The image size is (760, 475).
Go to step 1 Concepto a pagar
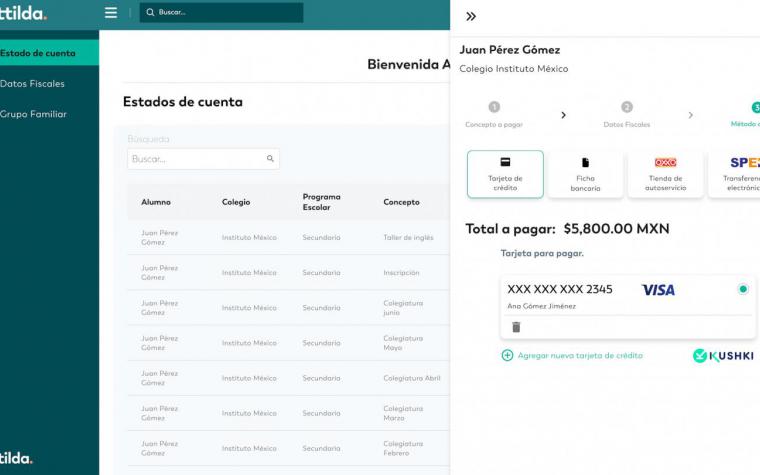[494, 115]
